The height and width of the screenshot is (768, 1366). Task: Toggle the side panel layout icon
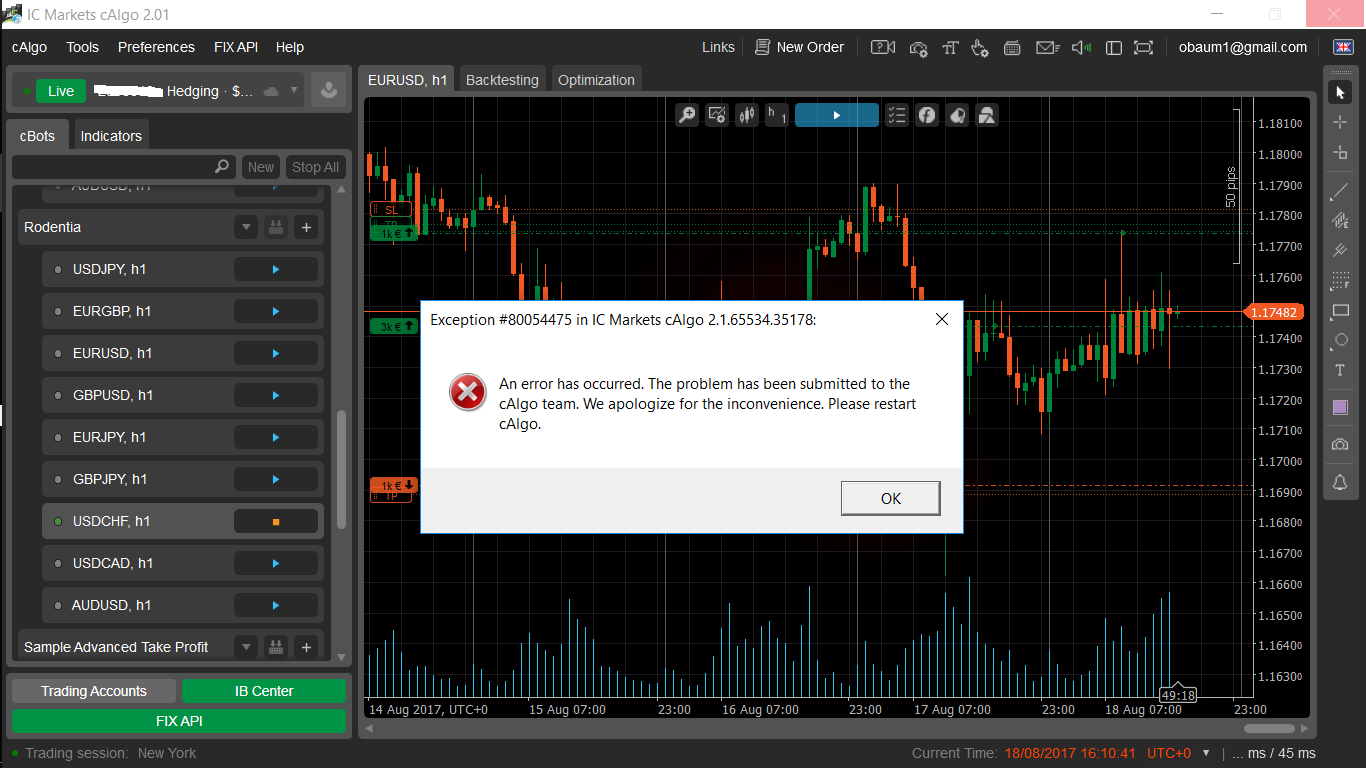pos(1114,47)
